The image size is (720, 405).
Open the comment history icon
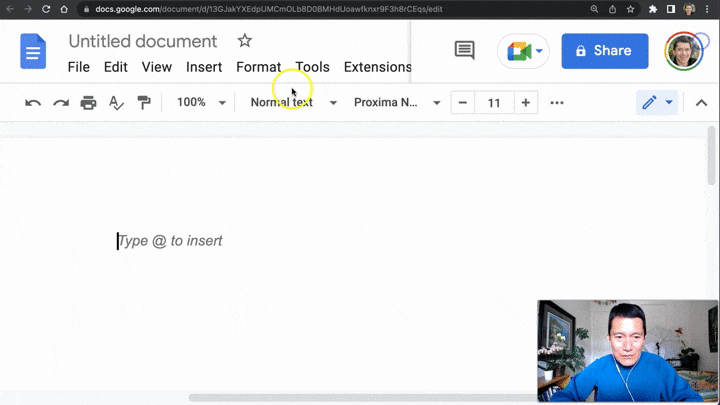(x=464, y=51)
